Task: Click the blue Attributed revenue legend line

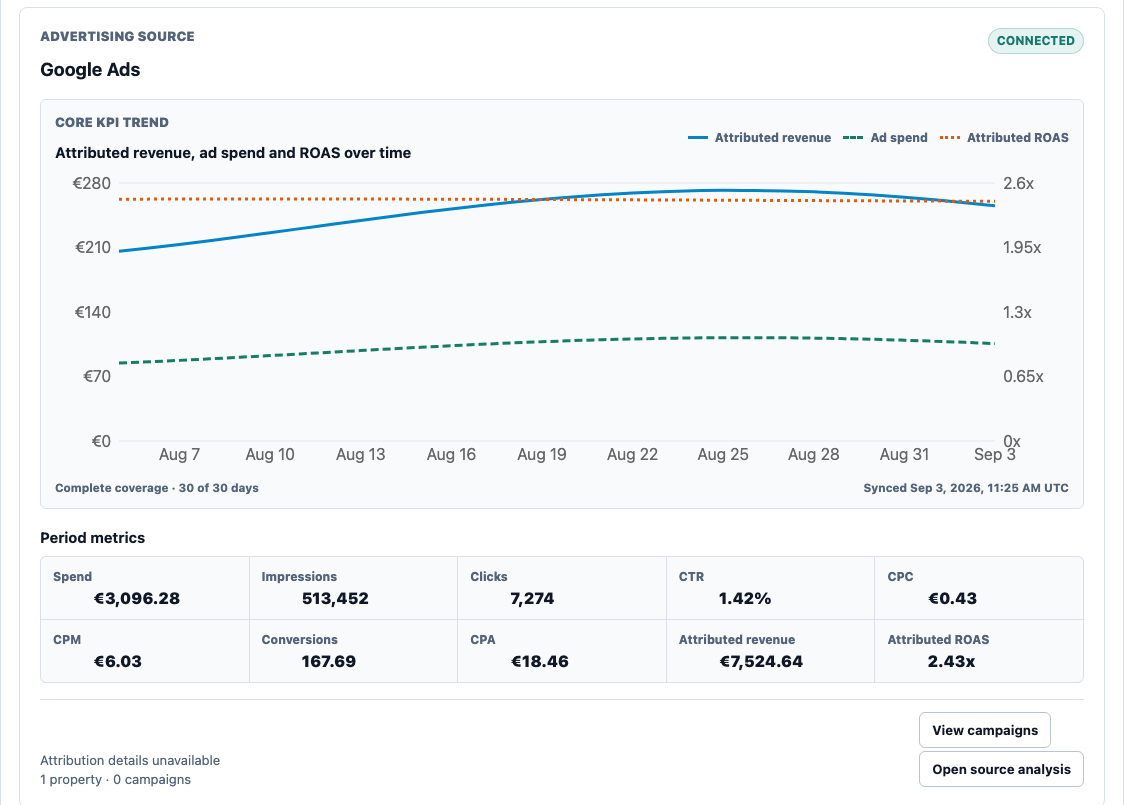Action: [697, 138]
